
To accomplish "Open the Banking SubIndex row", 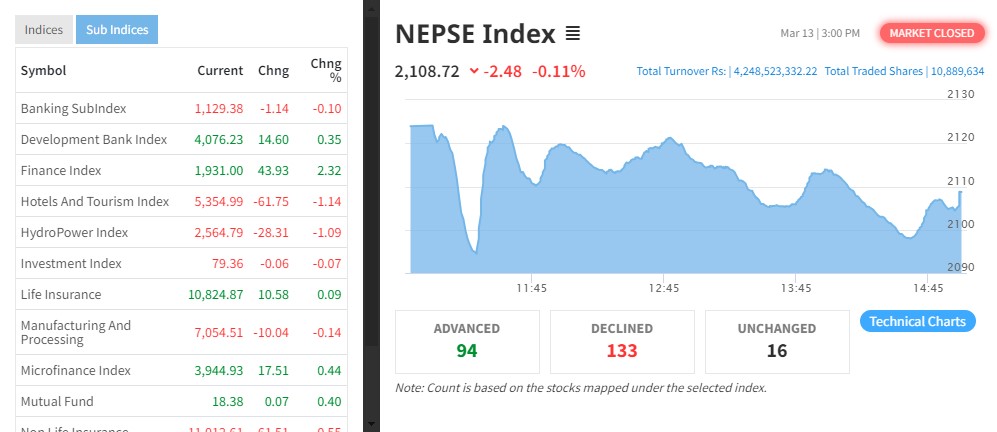I will click(x=74, y=108).
